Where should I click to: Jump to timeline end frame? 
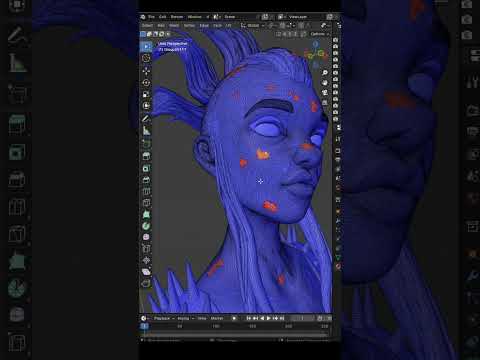282,318
